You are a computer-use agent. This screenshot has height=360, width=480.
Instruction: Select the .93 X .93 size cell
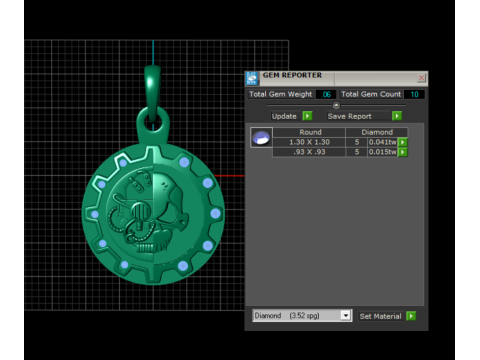(309, 152)
